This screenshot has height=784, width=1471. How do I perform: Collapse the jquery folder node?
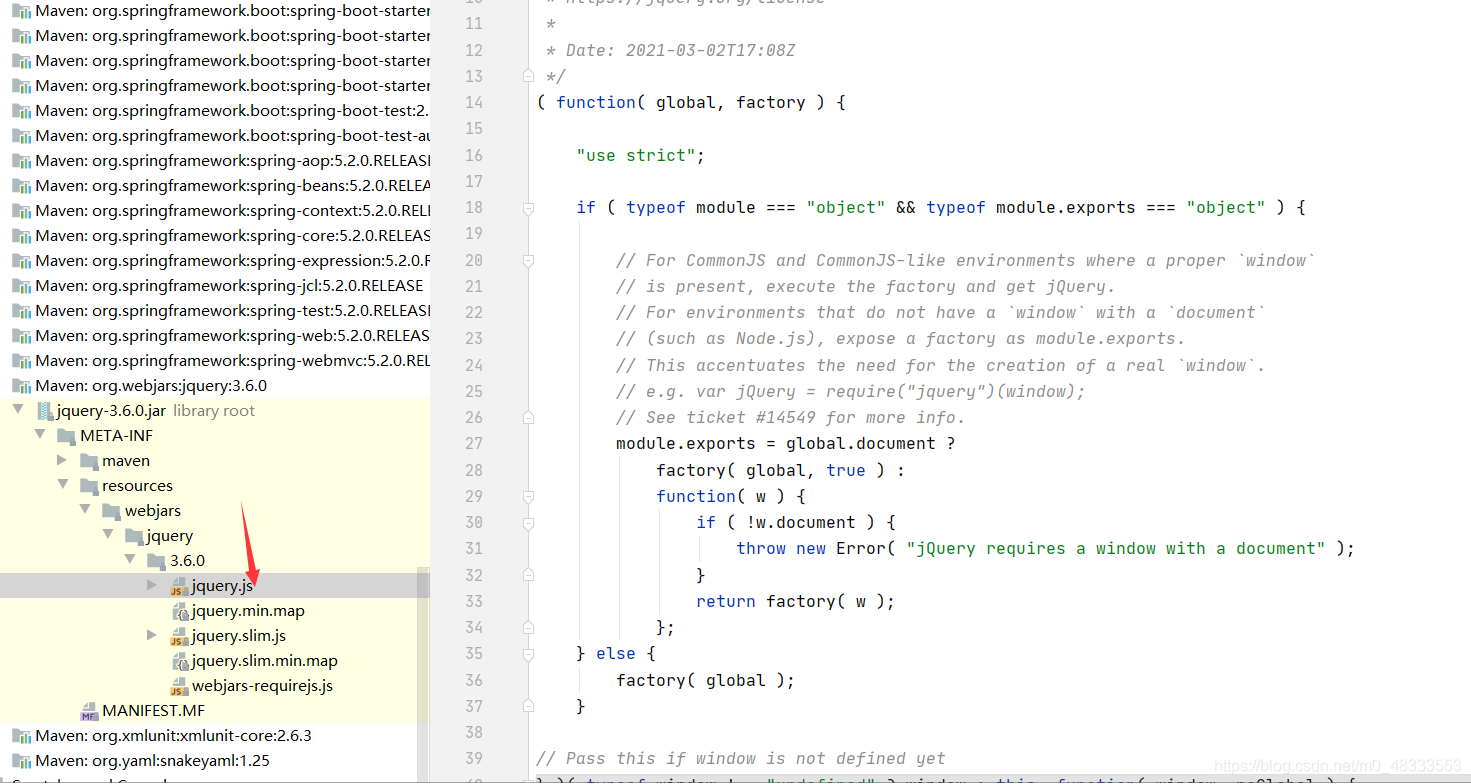[x=108, y=535]
